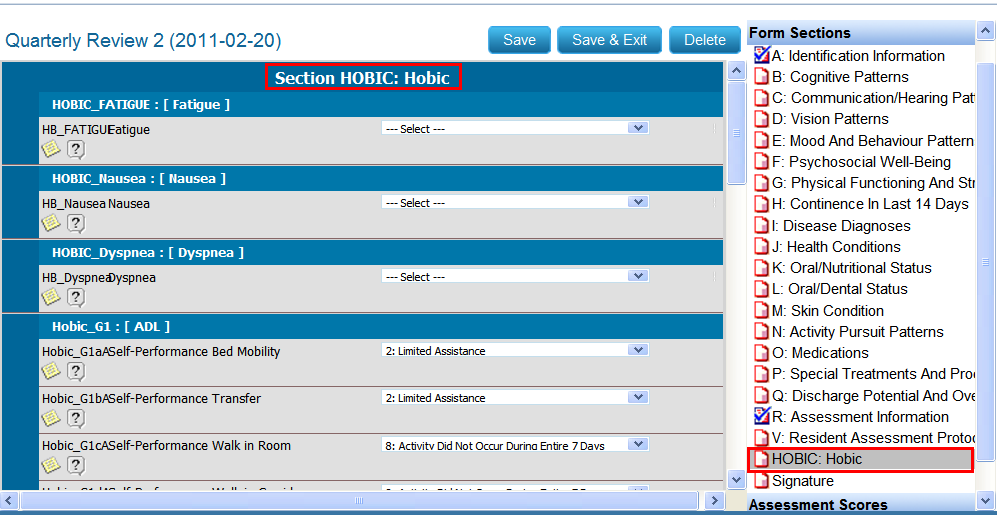Open note icon for Self-Performance Walk in Room
Image resolution: width=997 pixels, height=515 pixels.
[x=51, y=465]
